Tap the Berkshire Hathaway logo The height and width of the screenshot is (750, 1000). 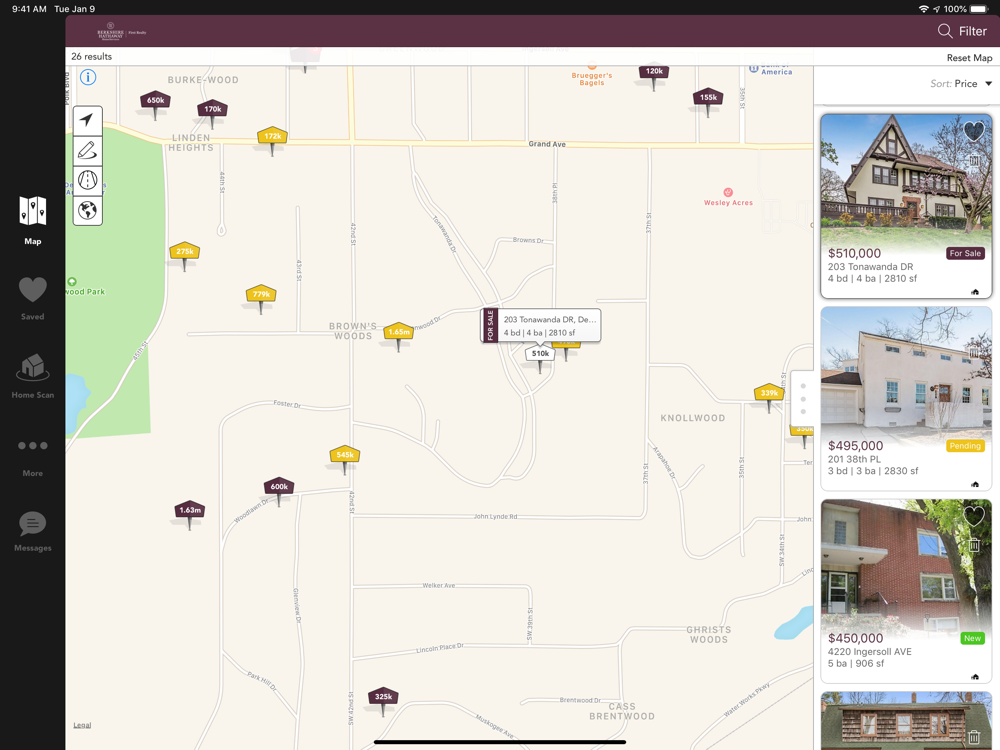pyautogui.click(x=121, y=32)
